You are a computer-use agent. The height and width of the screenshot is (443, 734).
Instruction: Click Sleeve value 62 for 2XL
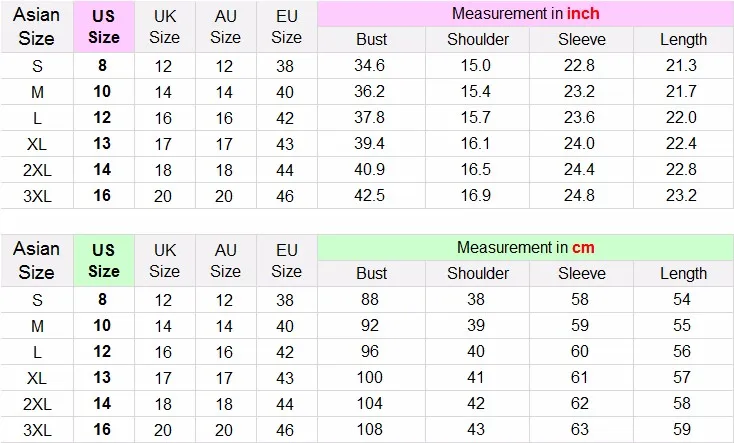pos(579,404)
